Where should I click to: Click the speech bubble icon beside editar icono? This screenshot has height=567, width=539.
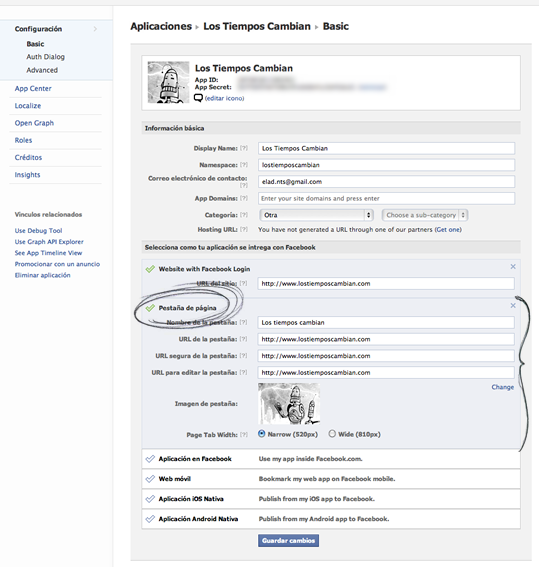[198, 98]
